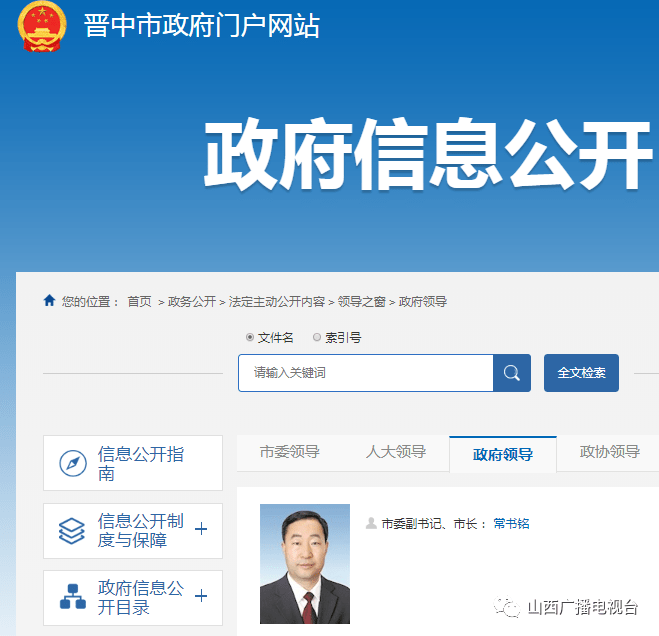Open the 政协领导 tab
Image resolution: width=659 pixels, height=636 pixels.
[x=609, y=452]
